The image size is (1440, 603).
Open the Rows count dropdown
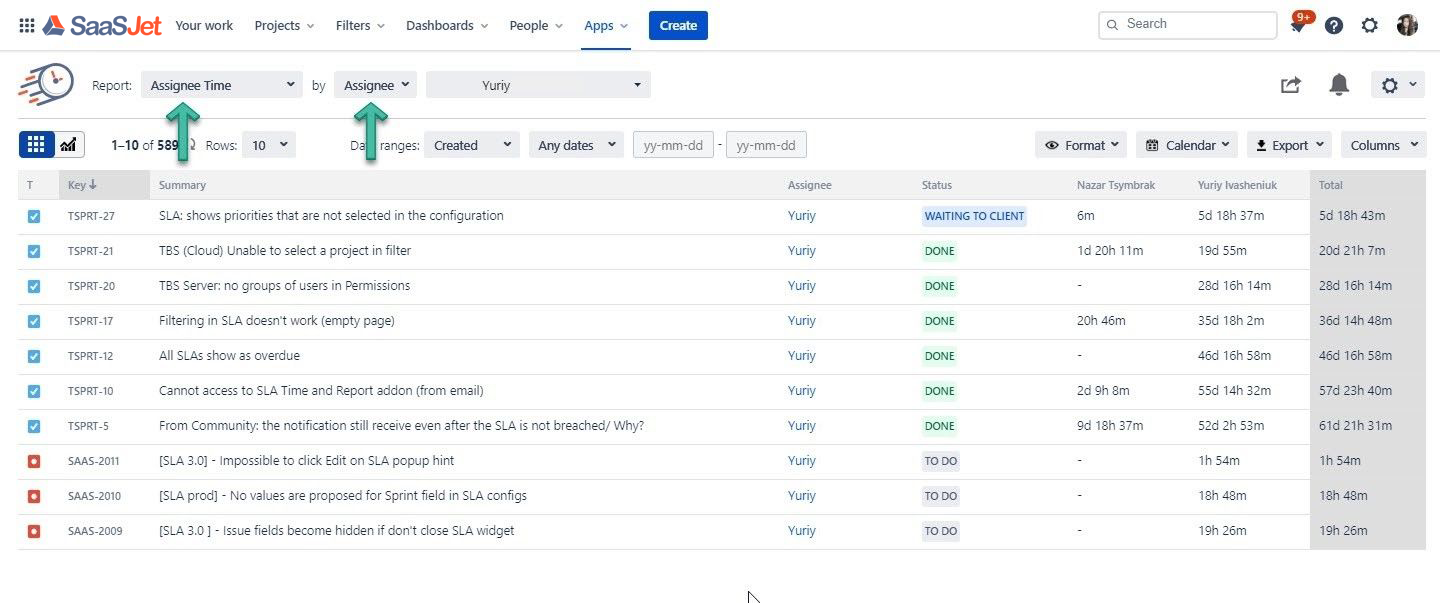point(269,145)
